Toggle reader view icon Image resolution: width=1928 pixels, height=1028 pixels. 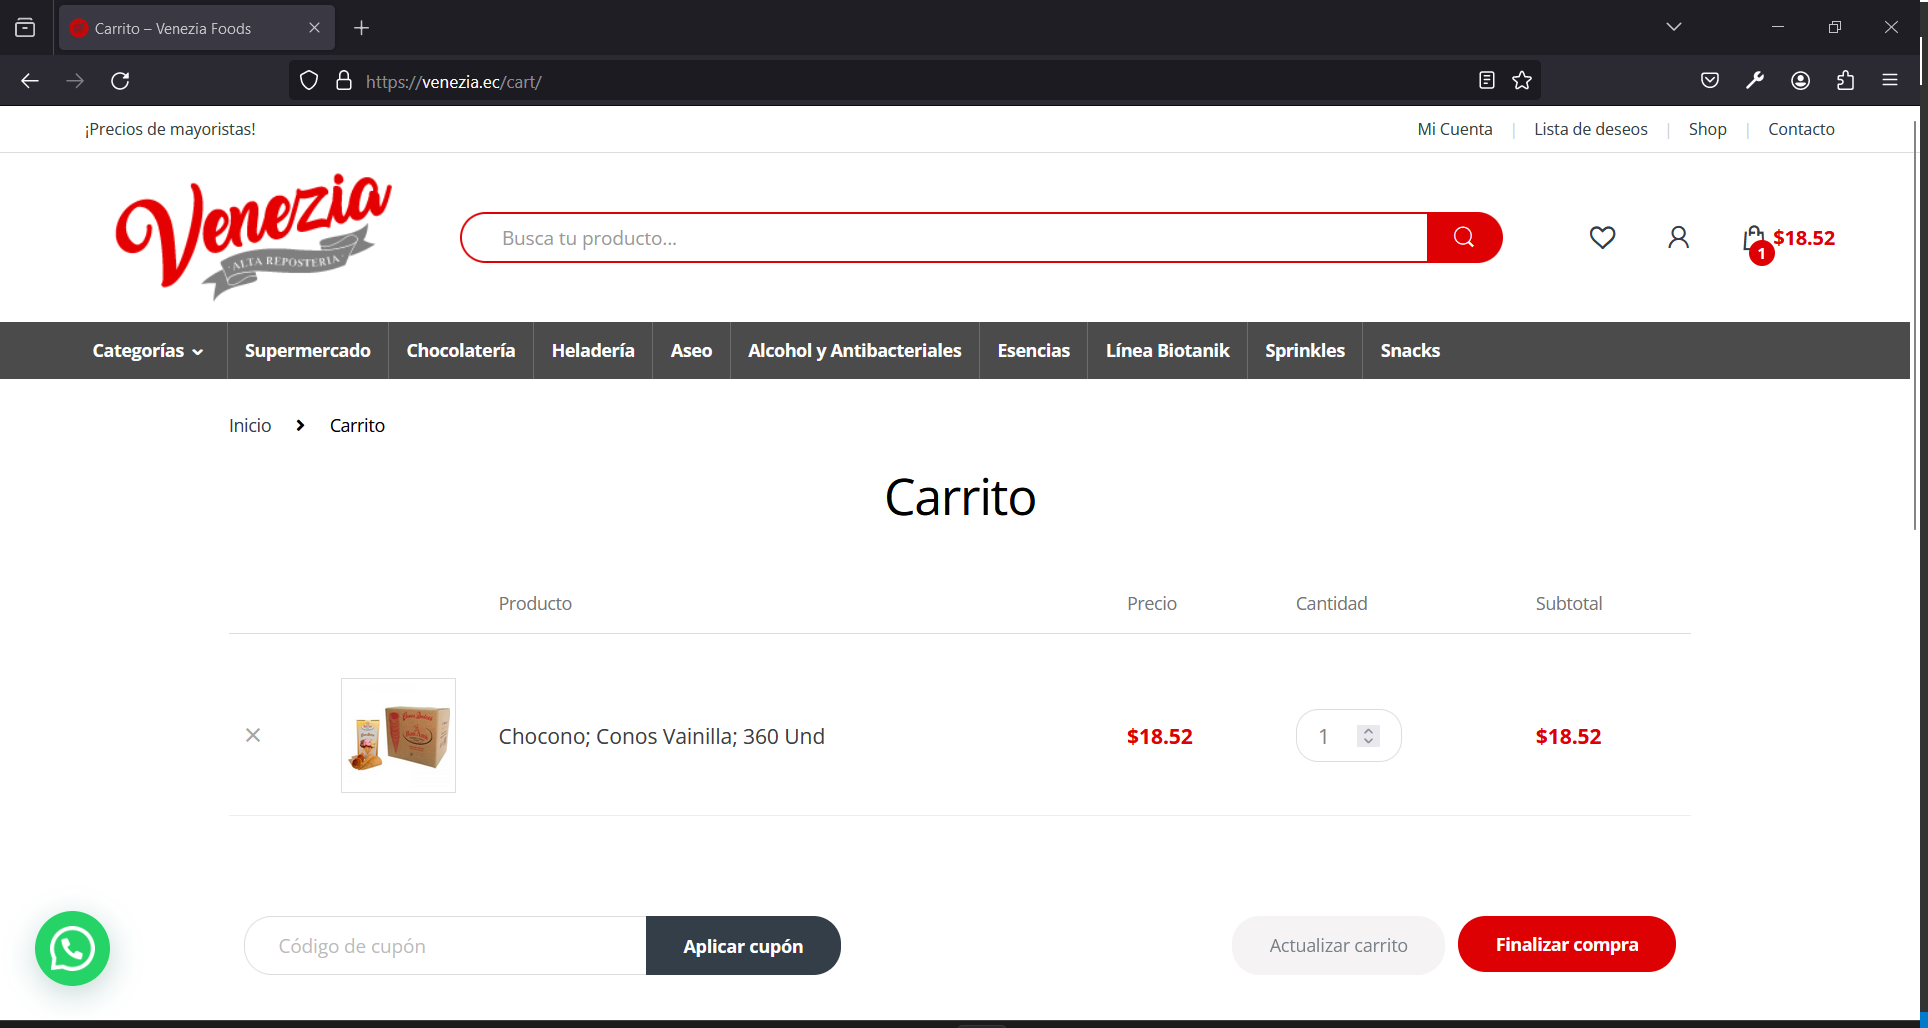tap(1487, 81)
